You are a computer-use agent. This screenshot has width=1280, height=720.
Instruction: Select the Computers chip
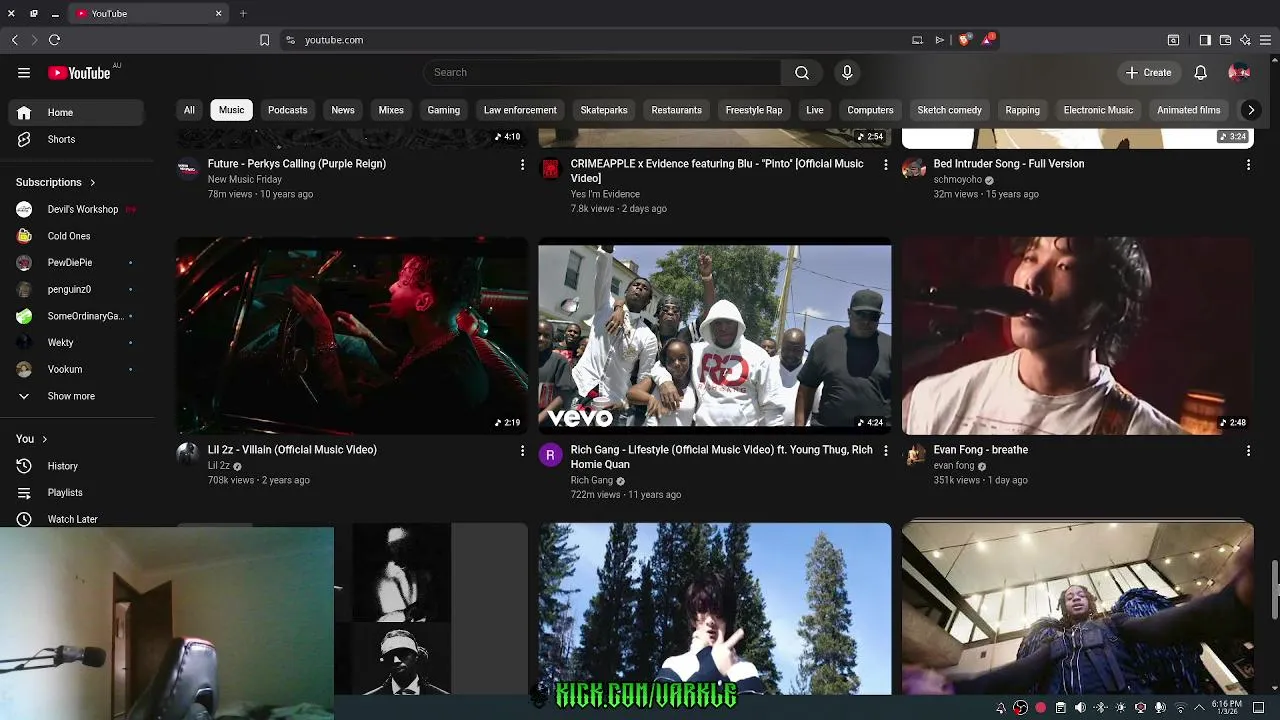(870, 110)
